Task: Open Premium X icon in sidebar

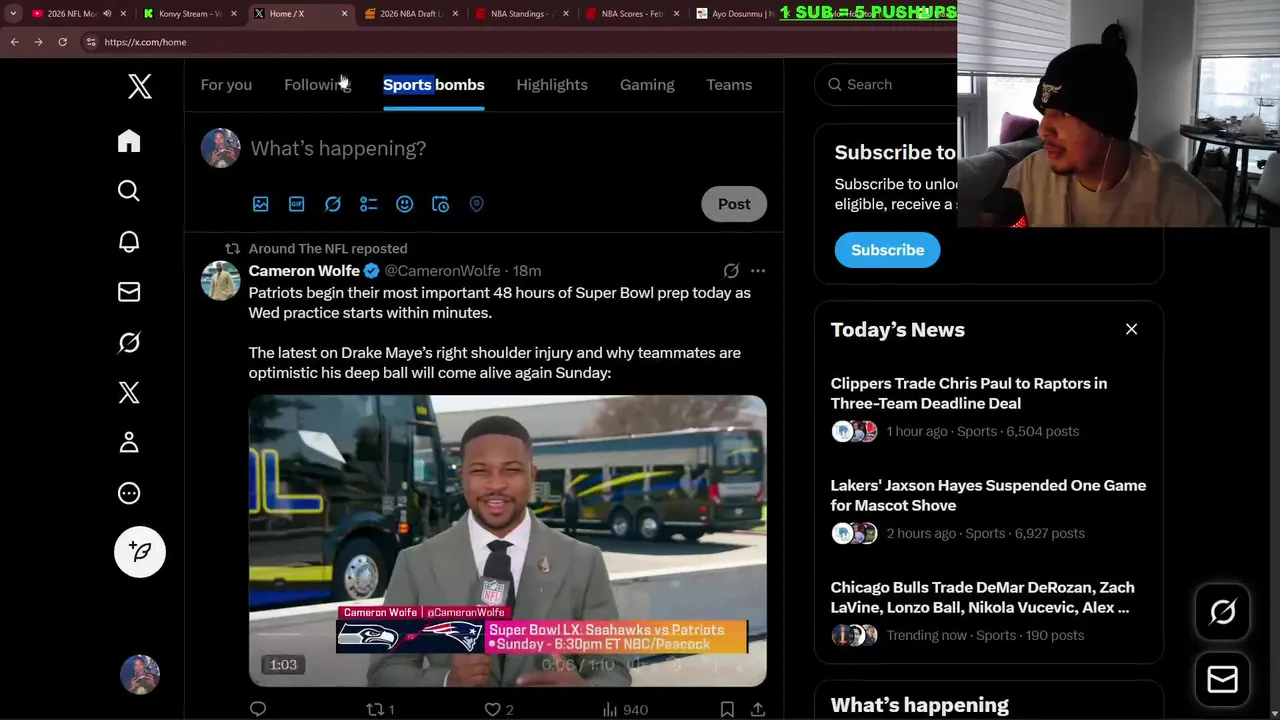Action: [129, 392]
